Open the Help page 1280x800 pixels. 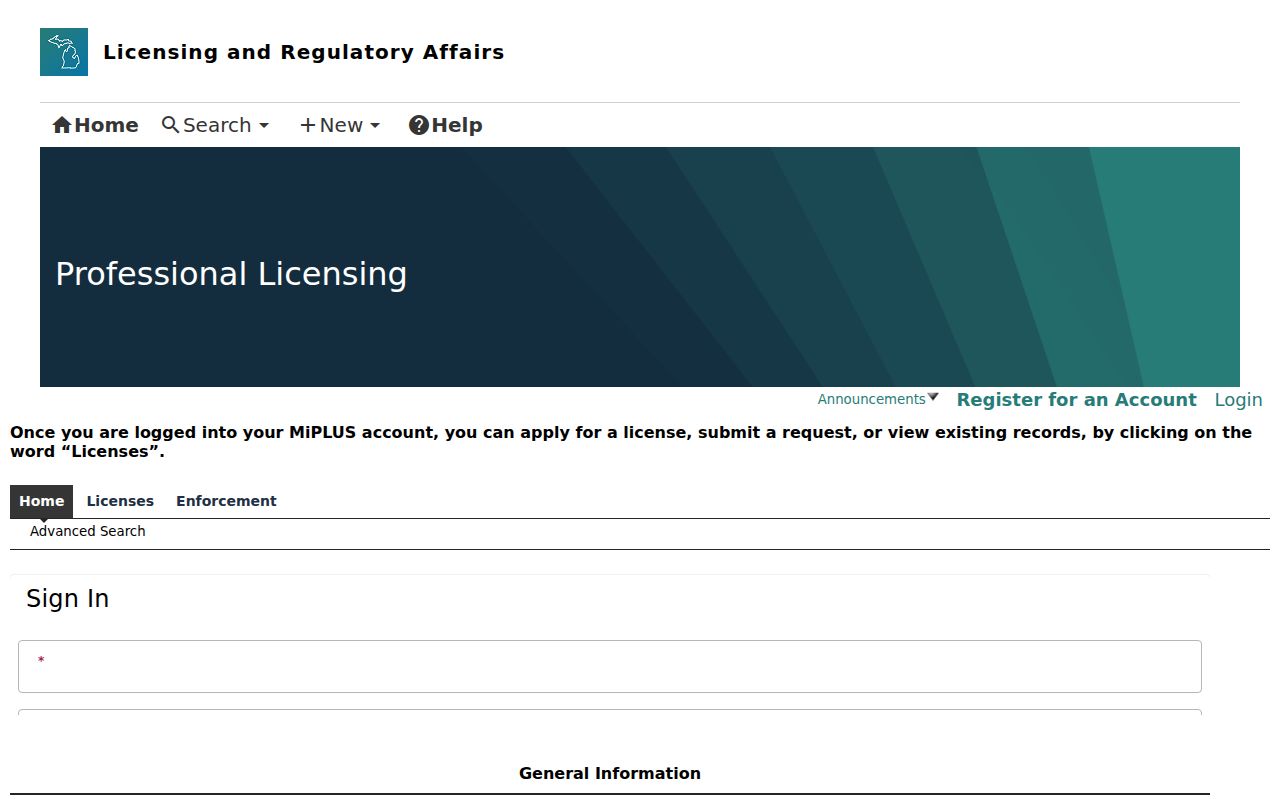pyautogui.click(x=445, y=125)
